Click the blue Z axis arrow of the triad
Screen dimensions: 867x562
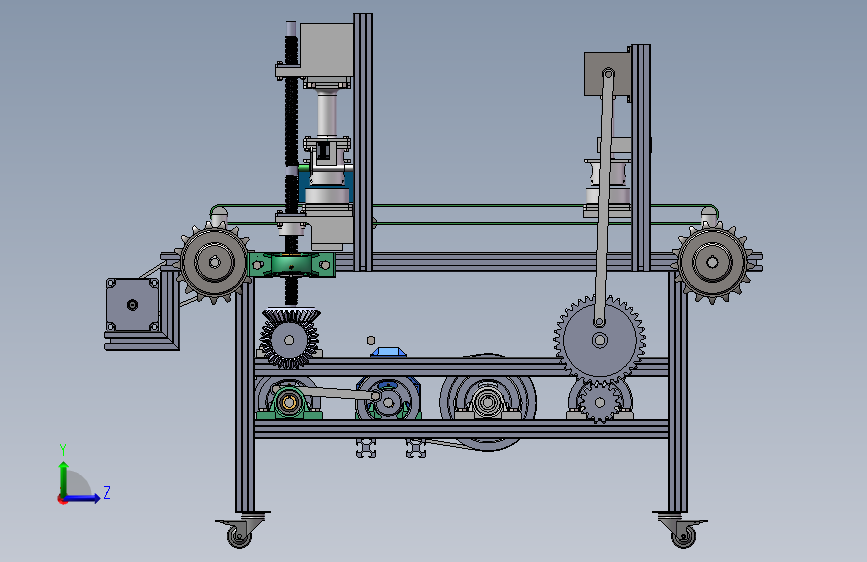[83, 498]
